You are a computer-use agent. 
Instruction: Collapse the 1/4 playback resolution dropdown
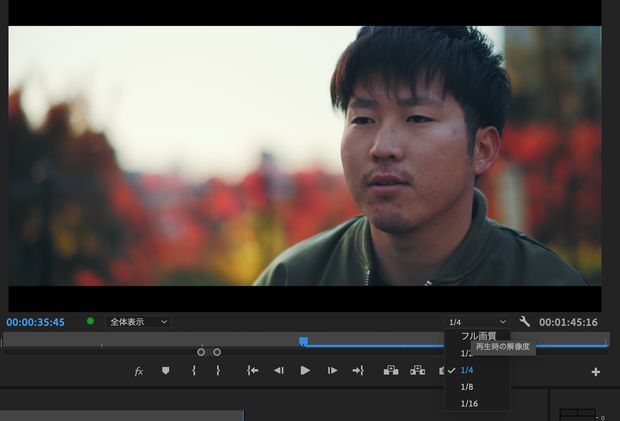click(x=478, y=322)
